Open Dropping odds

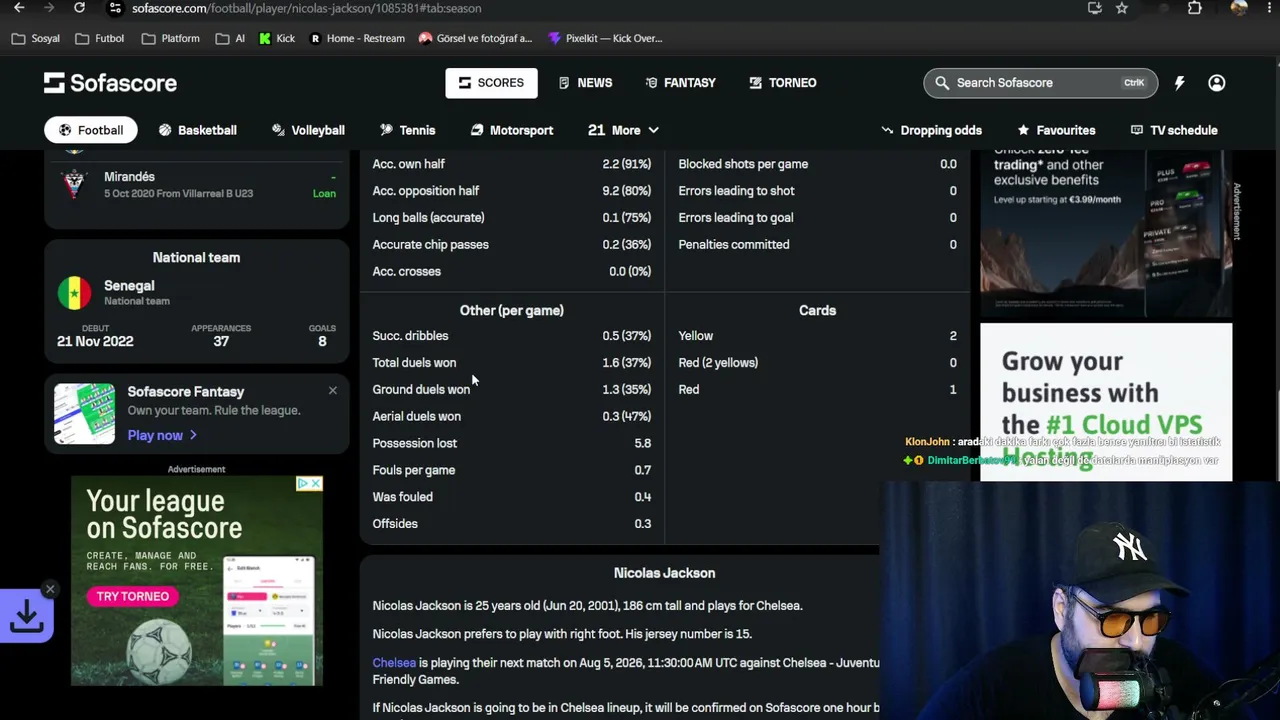pos(931,130)
